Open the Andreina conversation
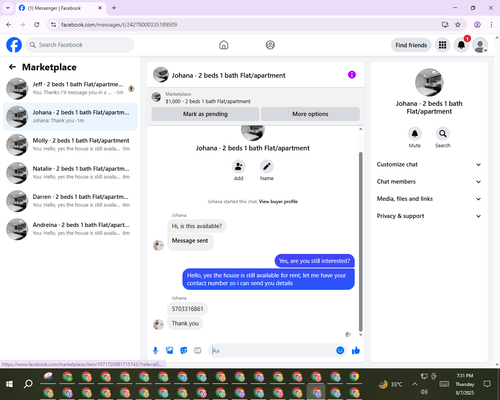Image resolution: width=500 pixels, height=400 pixels. [70, 229]
